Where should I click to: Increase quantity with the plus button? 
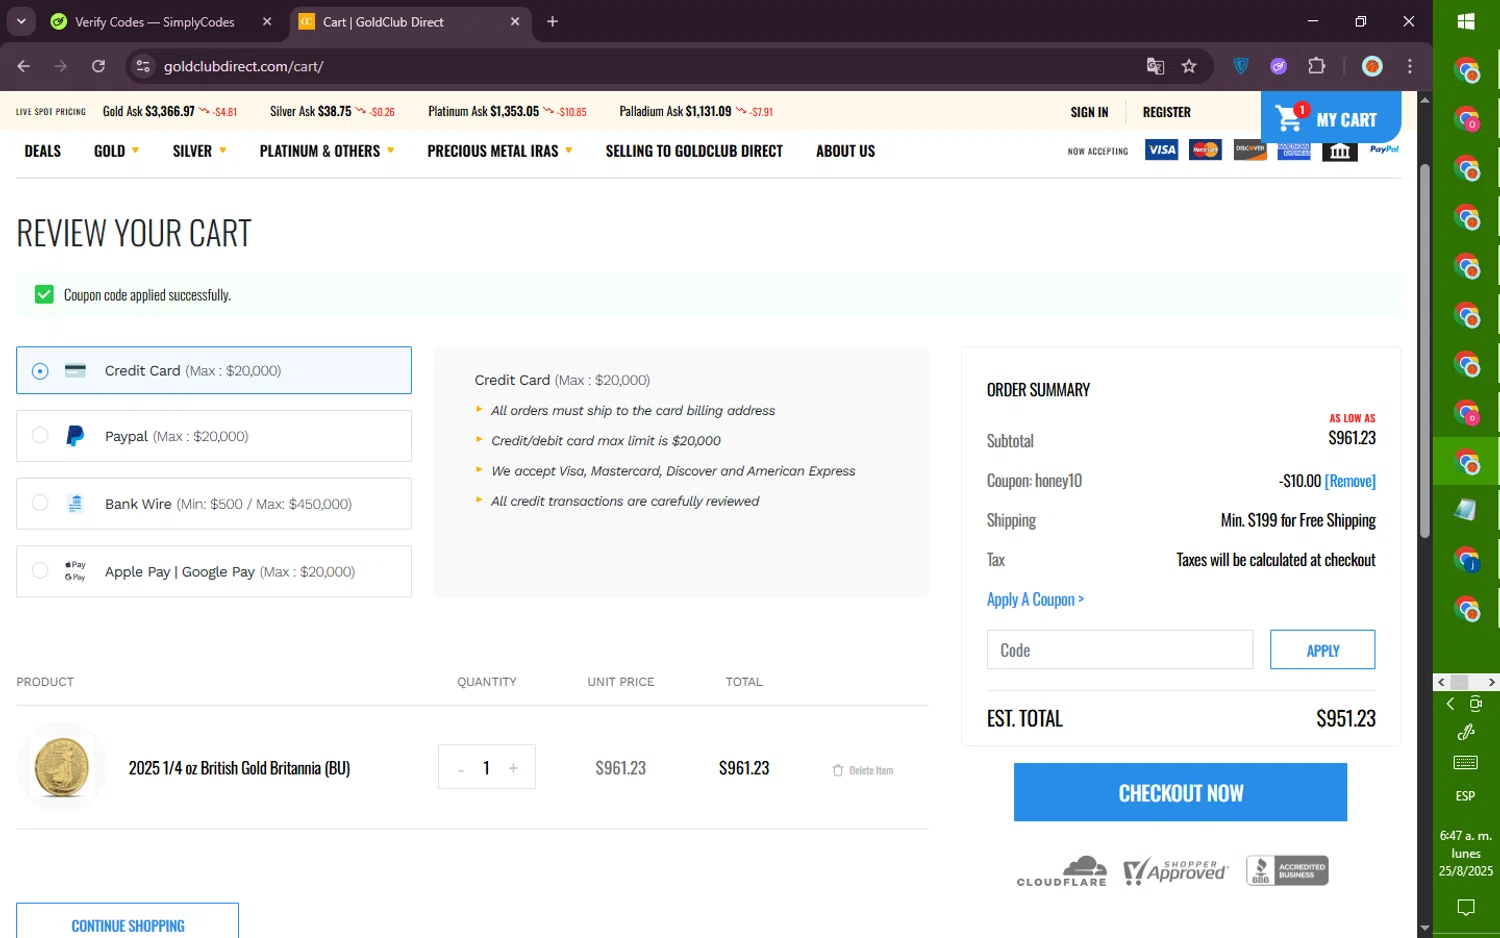click(513, 768)
